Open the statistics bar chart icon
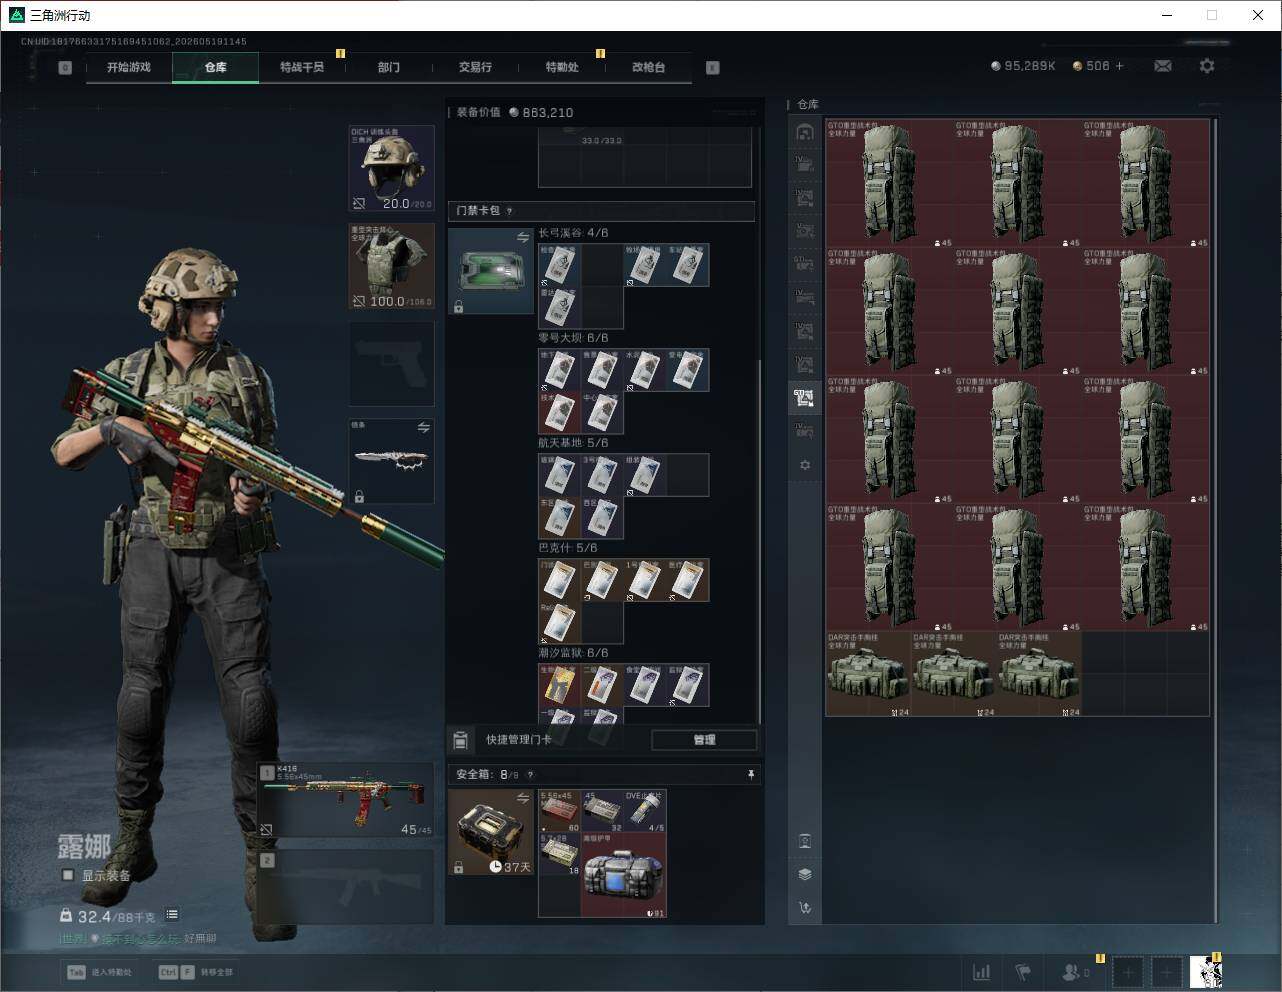The width and height of the screenshot is (1282, 992). (982, 972)
